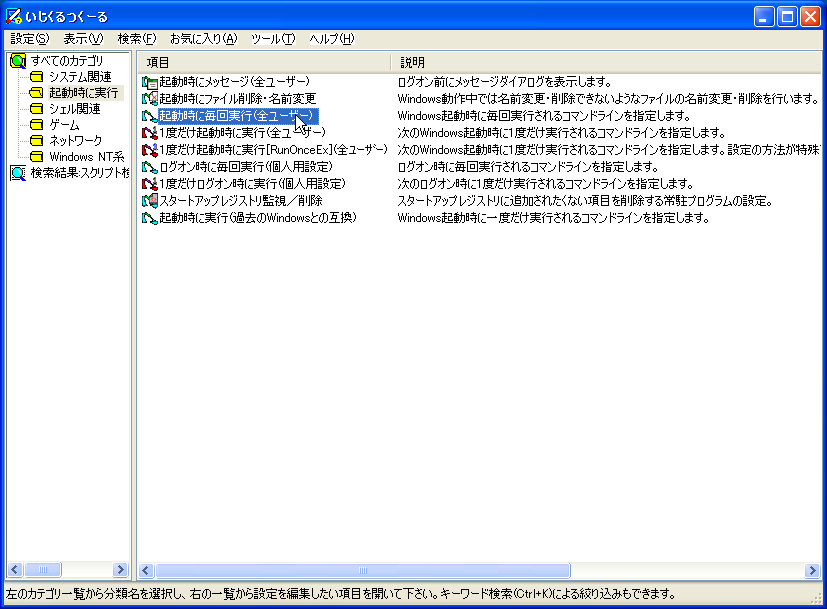Open the ヘルプ(H) menu
827x609 pixels.
pos(331,38)
